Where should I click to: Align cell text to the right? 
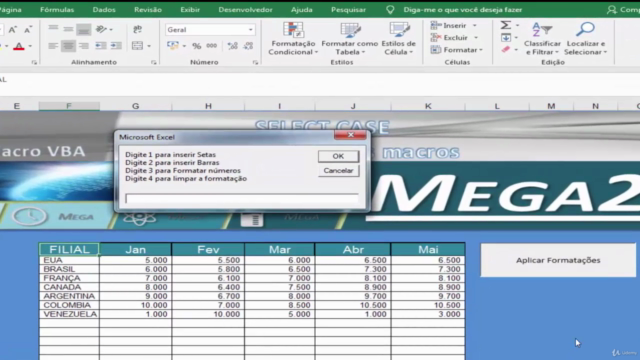[x=84, y=46]
